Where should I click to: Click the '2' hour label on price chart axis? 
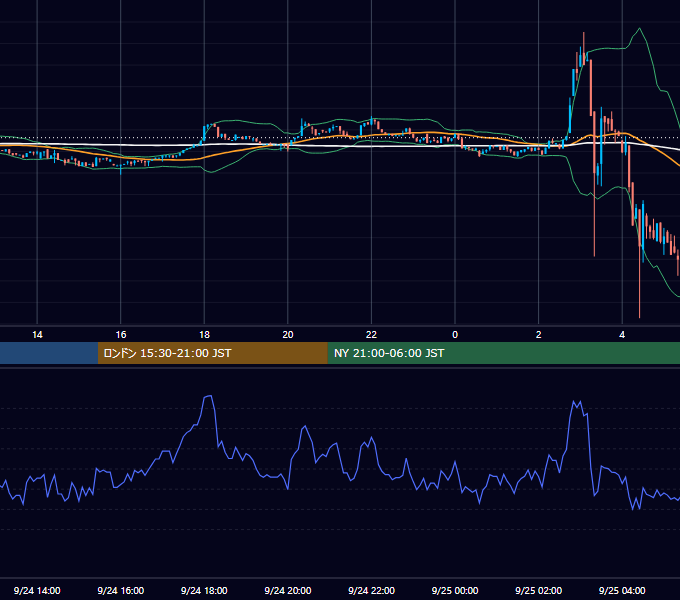(x=539, y=335)
